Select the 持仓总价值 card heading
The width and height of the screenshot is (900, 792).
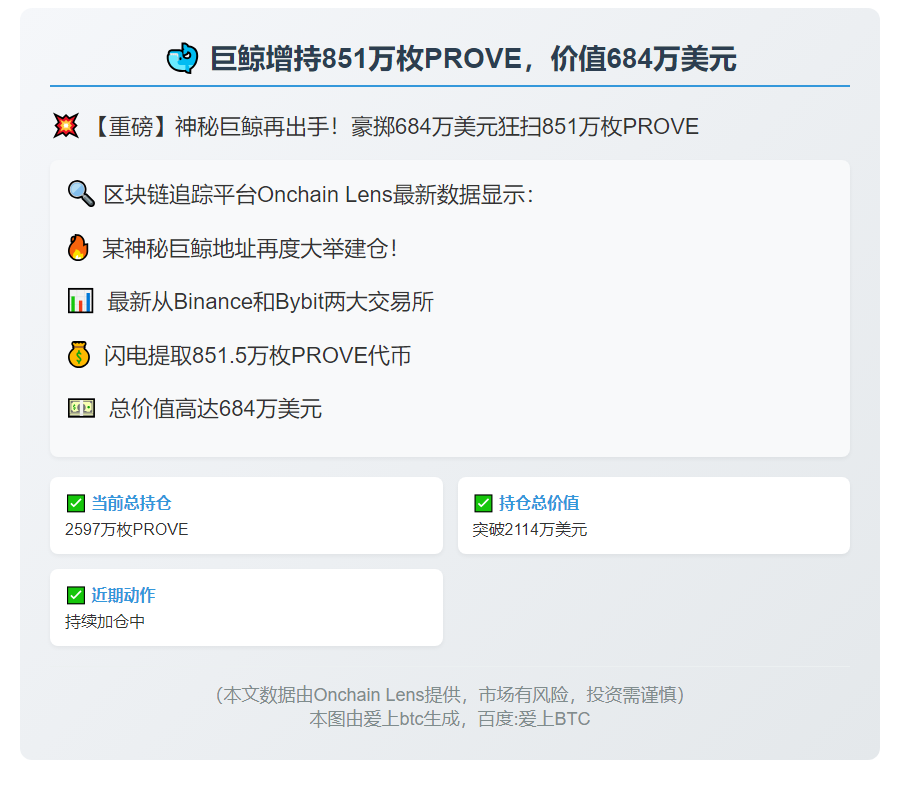tap(539, 503)
